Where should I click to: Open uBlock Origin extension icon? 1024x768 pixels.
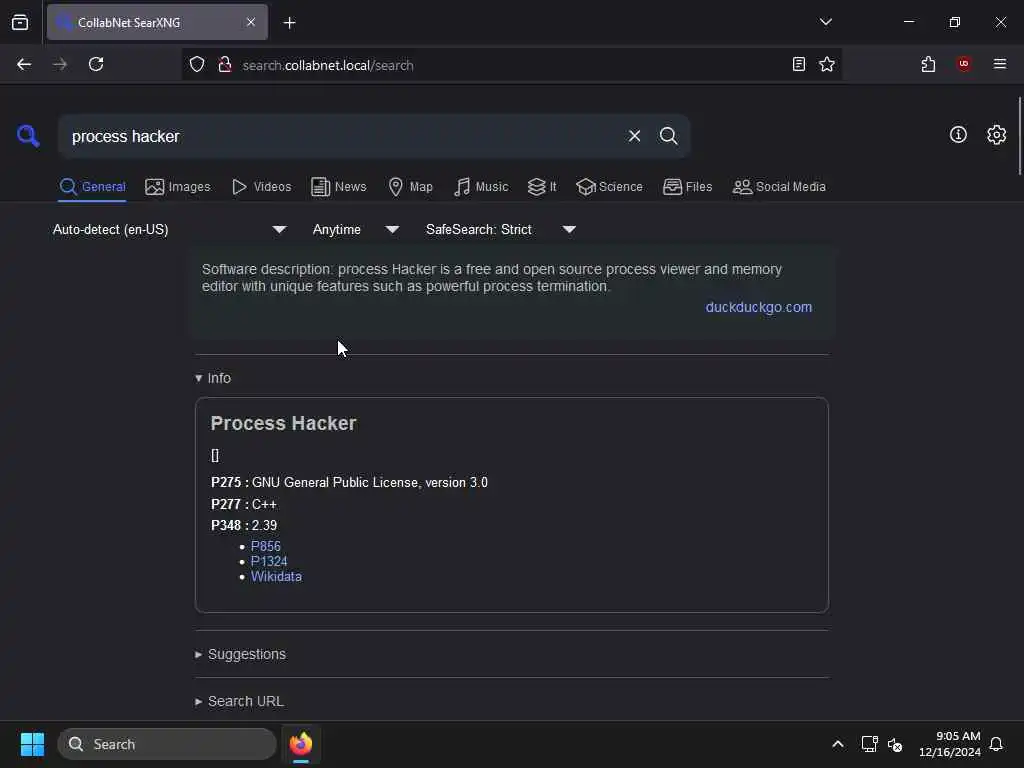click(963, 64)
